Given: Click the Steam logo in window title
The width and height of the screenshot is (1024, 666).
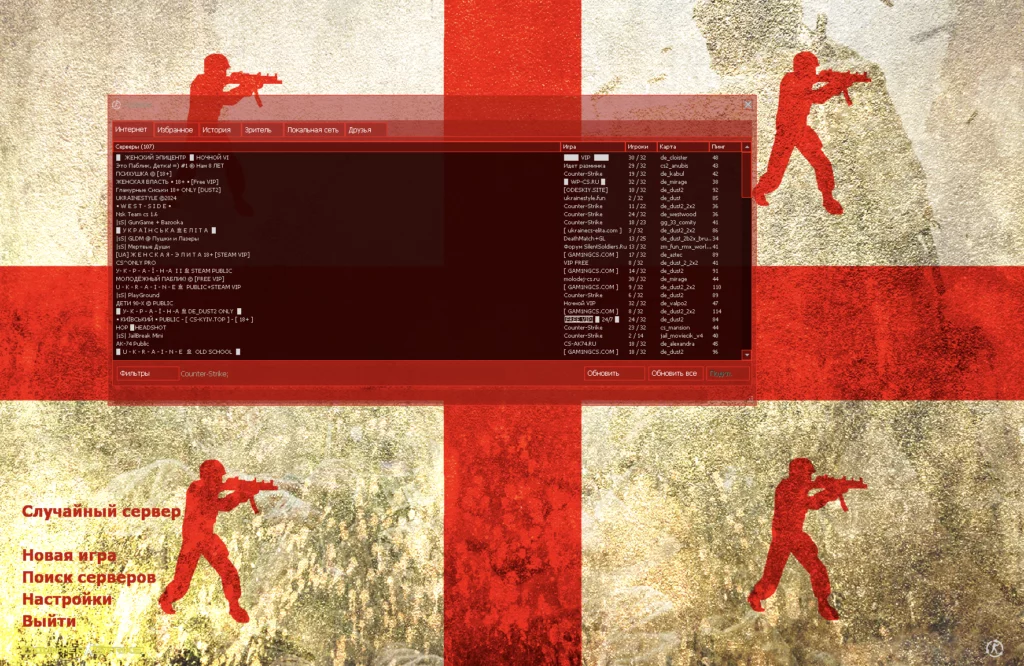Looking at the screenshot, I should tap(116, 105).
